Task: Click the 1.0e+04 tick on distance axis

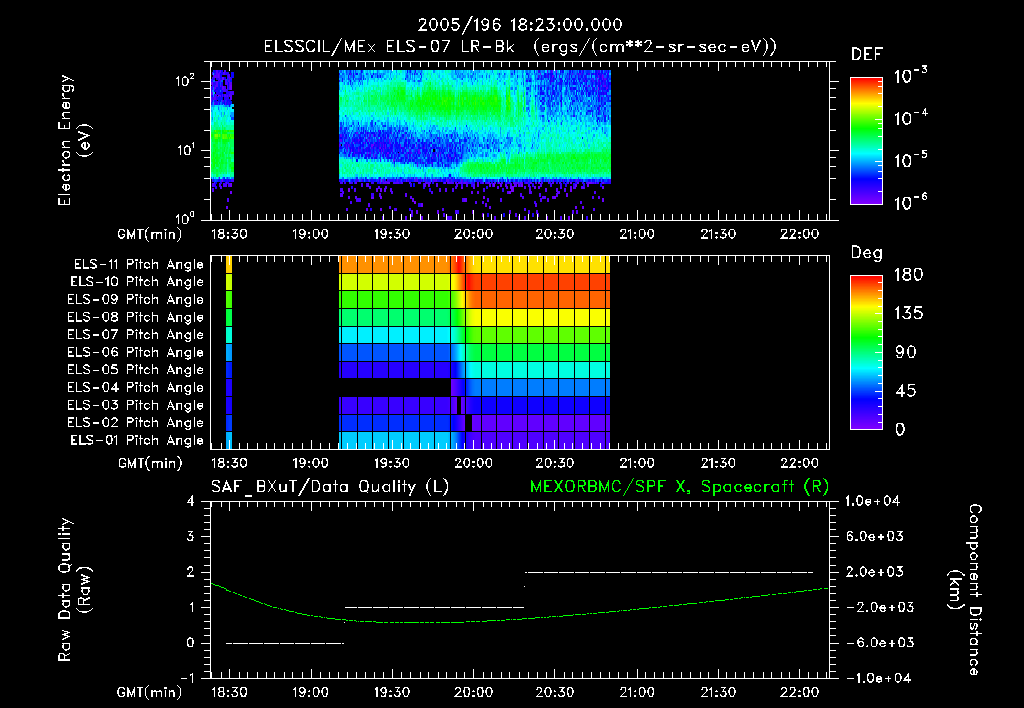Action: click(x=872, y=501)
